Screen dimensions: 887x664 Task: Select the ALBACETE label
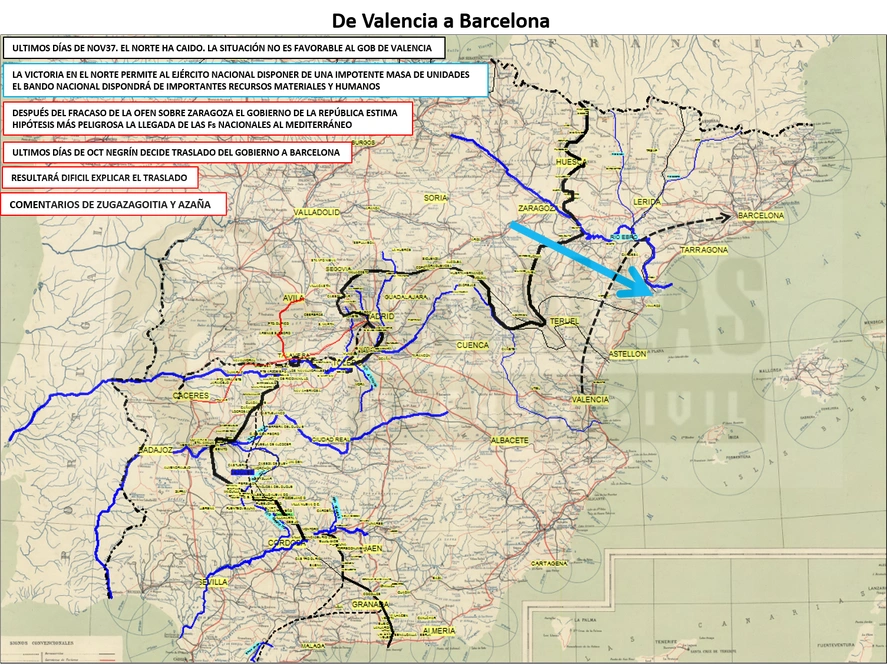510,440
